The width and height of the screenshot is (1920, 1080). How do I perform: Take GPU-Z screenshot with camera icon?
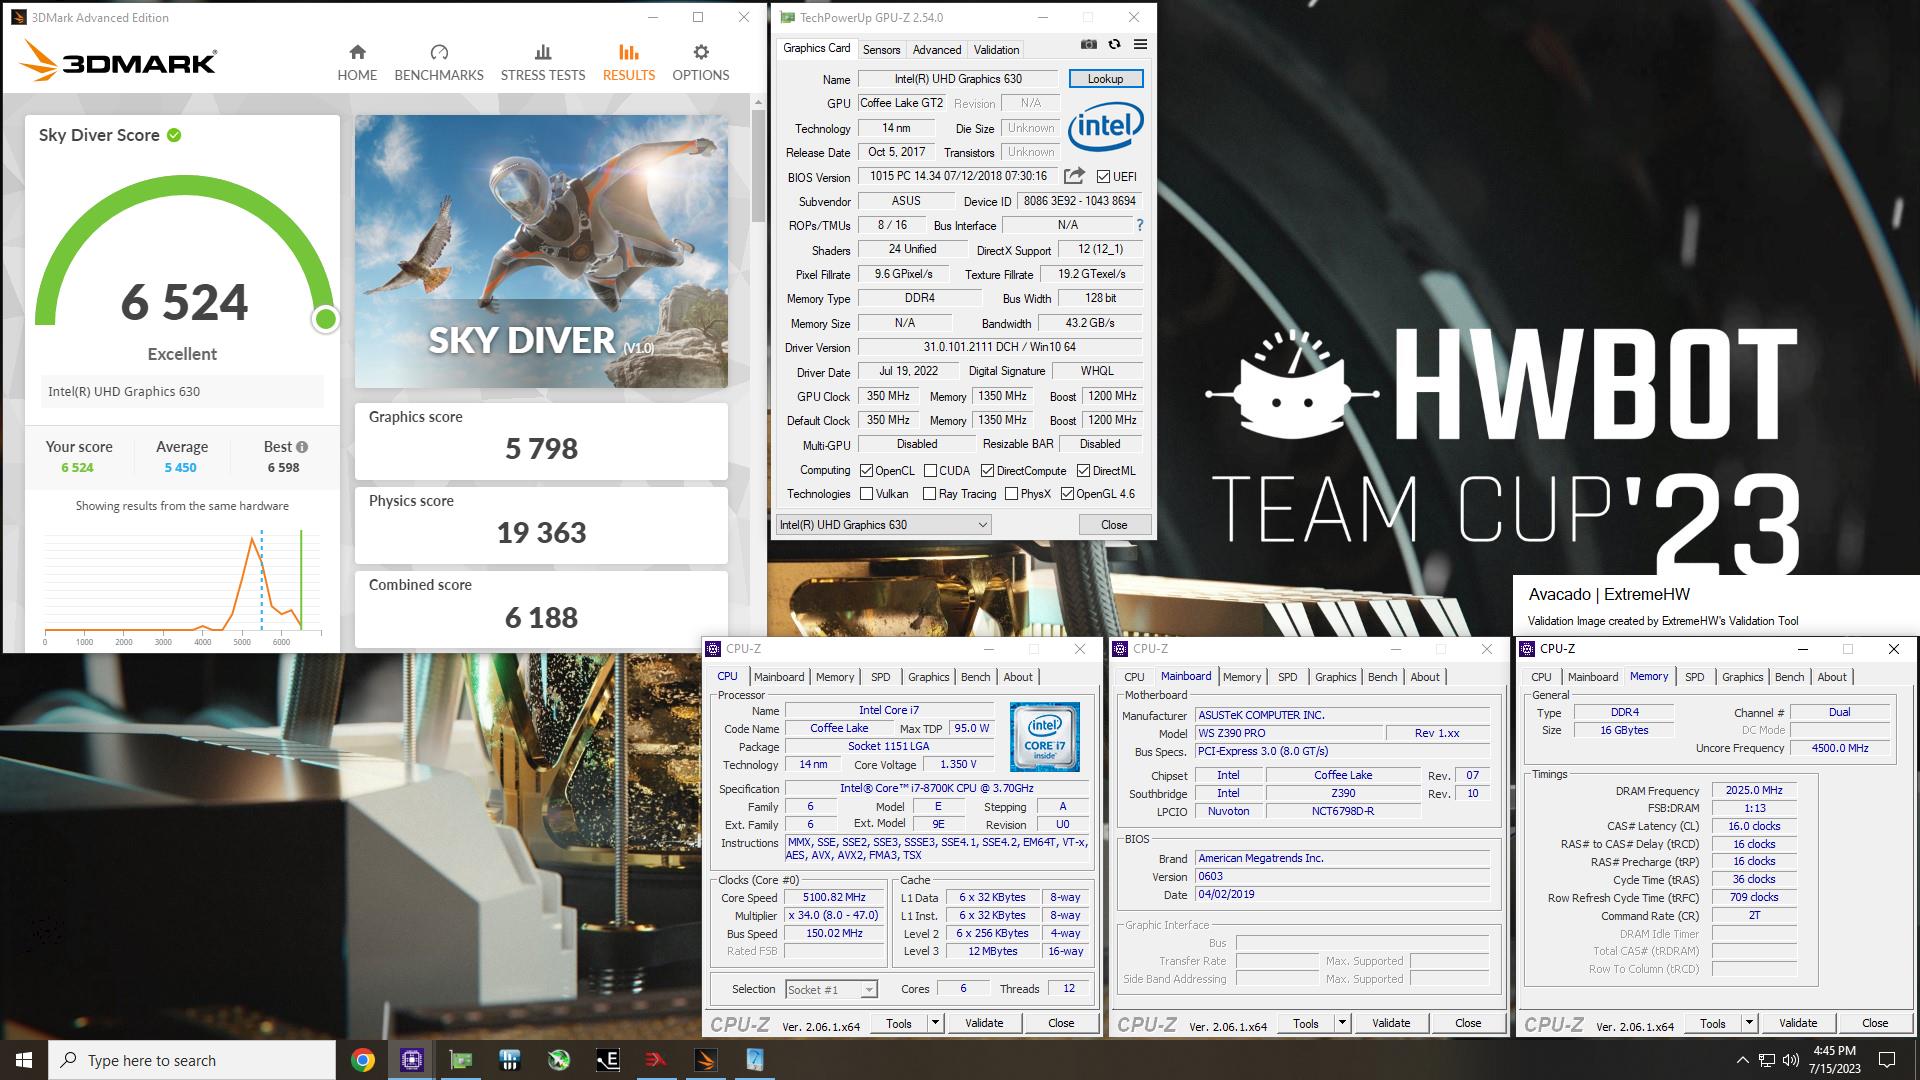click(x=1089, y=45)
